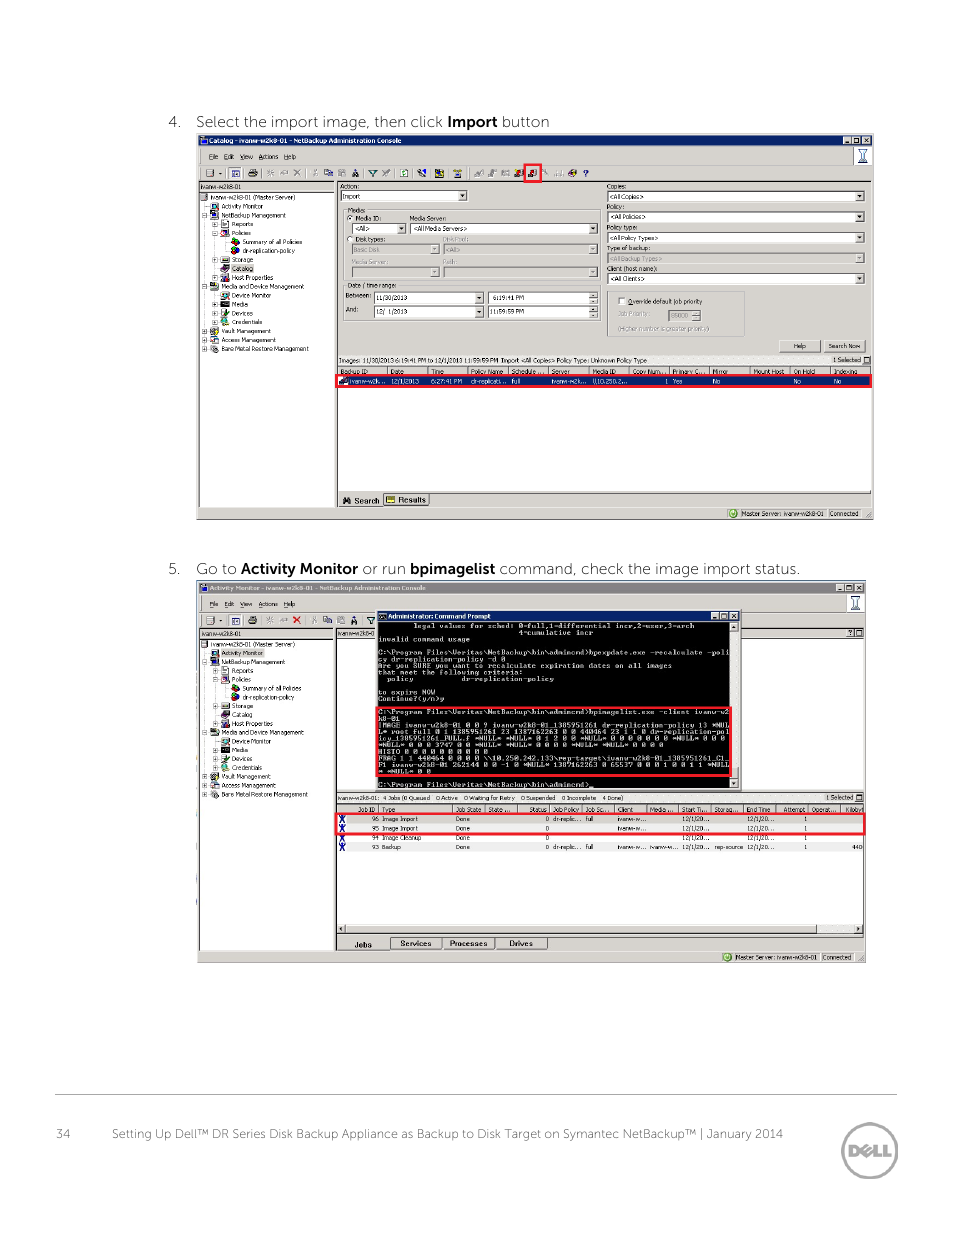Image resolution: width=954 pixels, height=1235 pixels.
Task: Select dr-replication-policy in Catalog window tree
Action: point(268,251)
